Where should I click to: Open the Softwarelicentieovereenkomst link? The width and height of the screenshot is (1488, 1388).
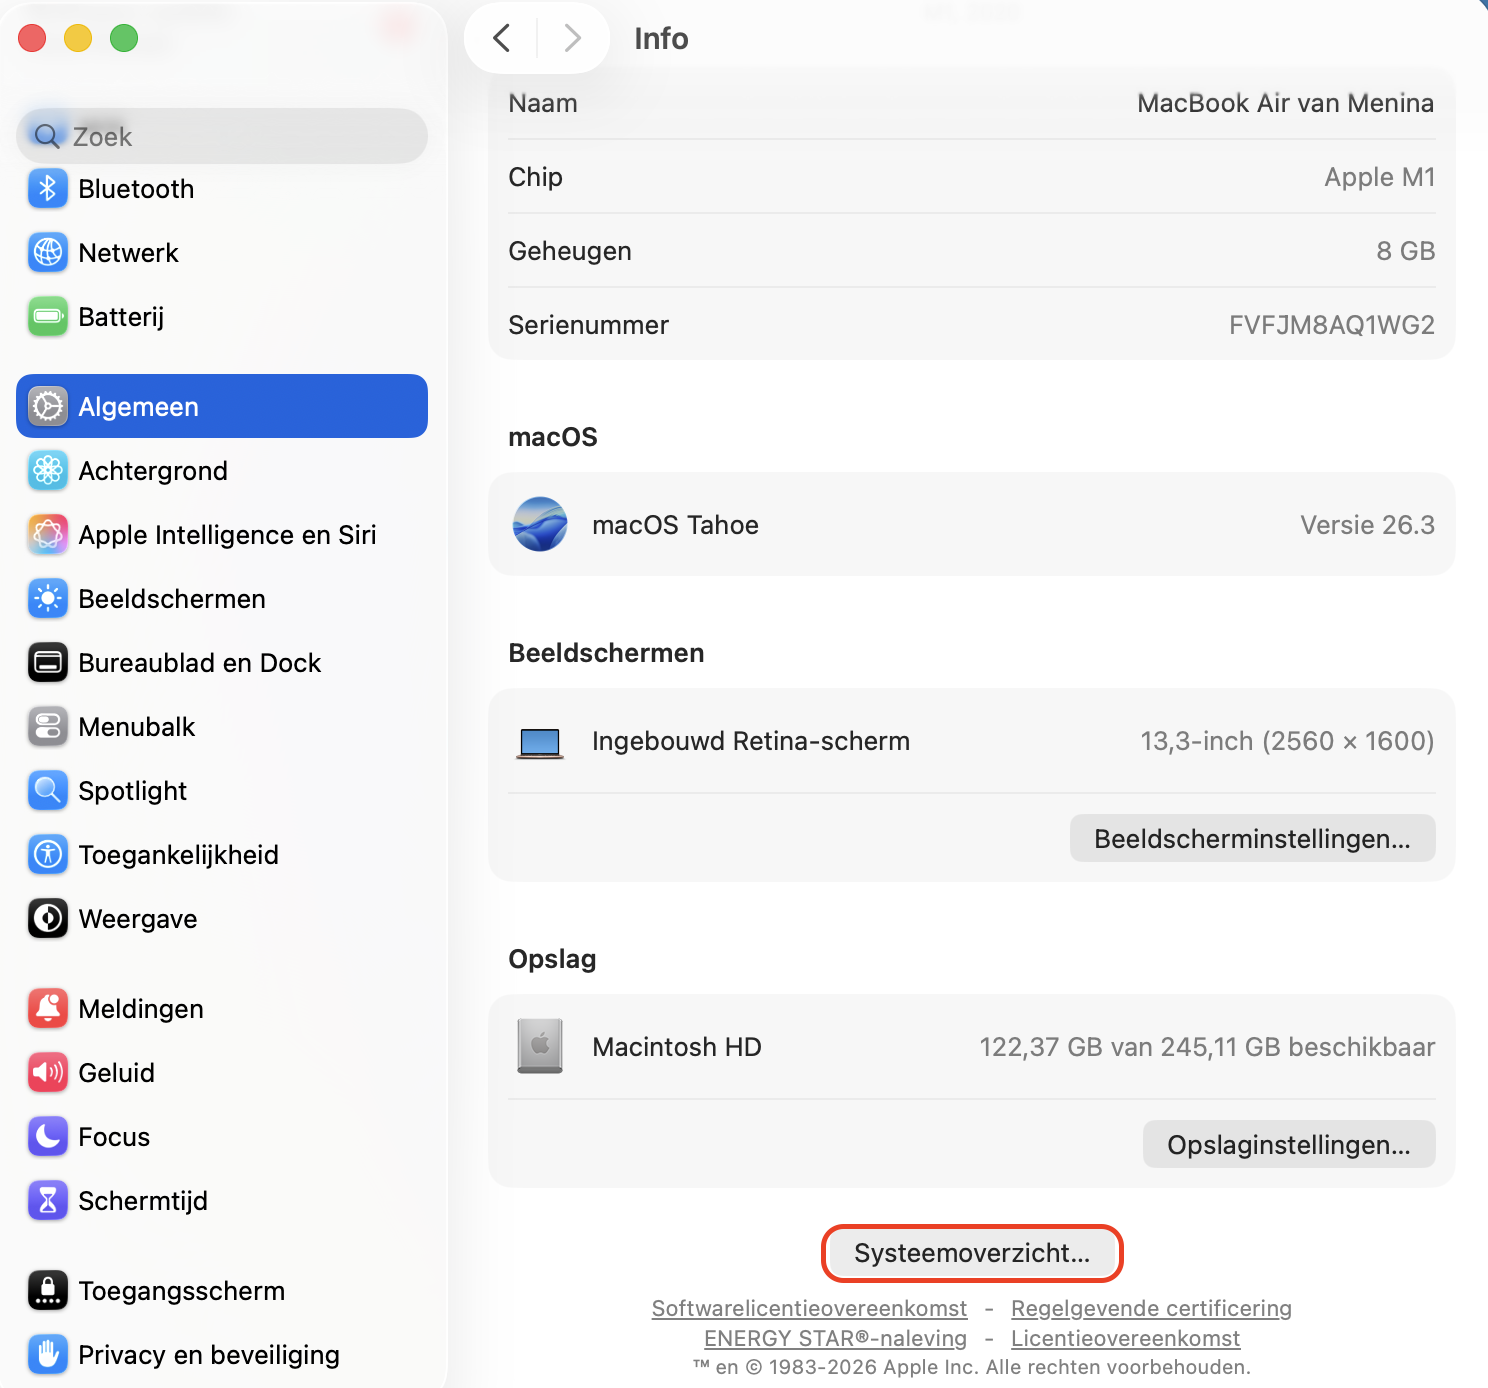(808, 1307)
